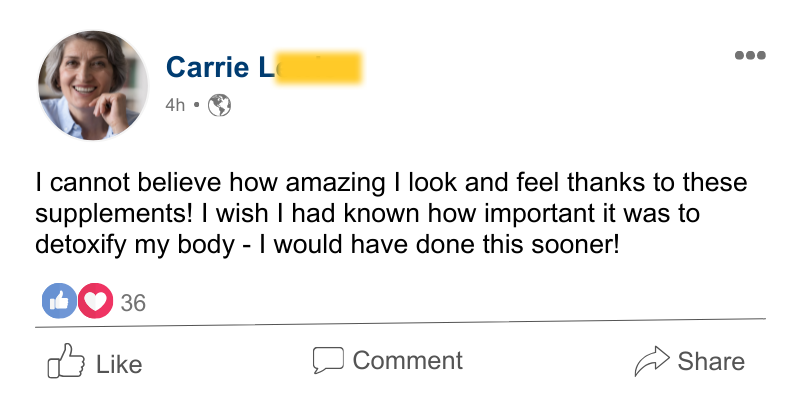Click the outlined thumbs-up Like icon
The height and width of the screenshot is (407, 801).
pyautogui.click(x=66, y=361)
